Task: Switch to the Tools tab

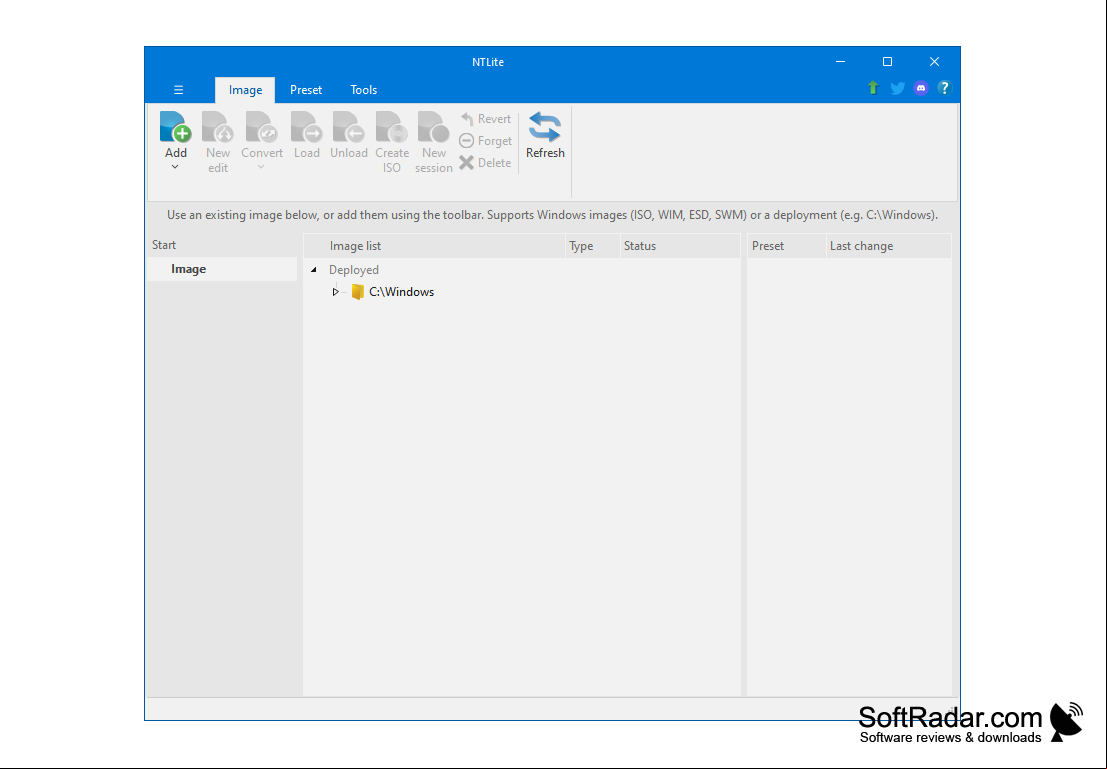Action: [x=364, y=90]
